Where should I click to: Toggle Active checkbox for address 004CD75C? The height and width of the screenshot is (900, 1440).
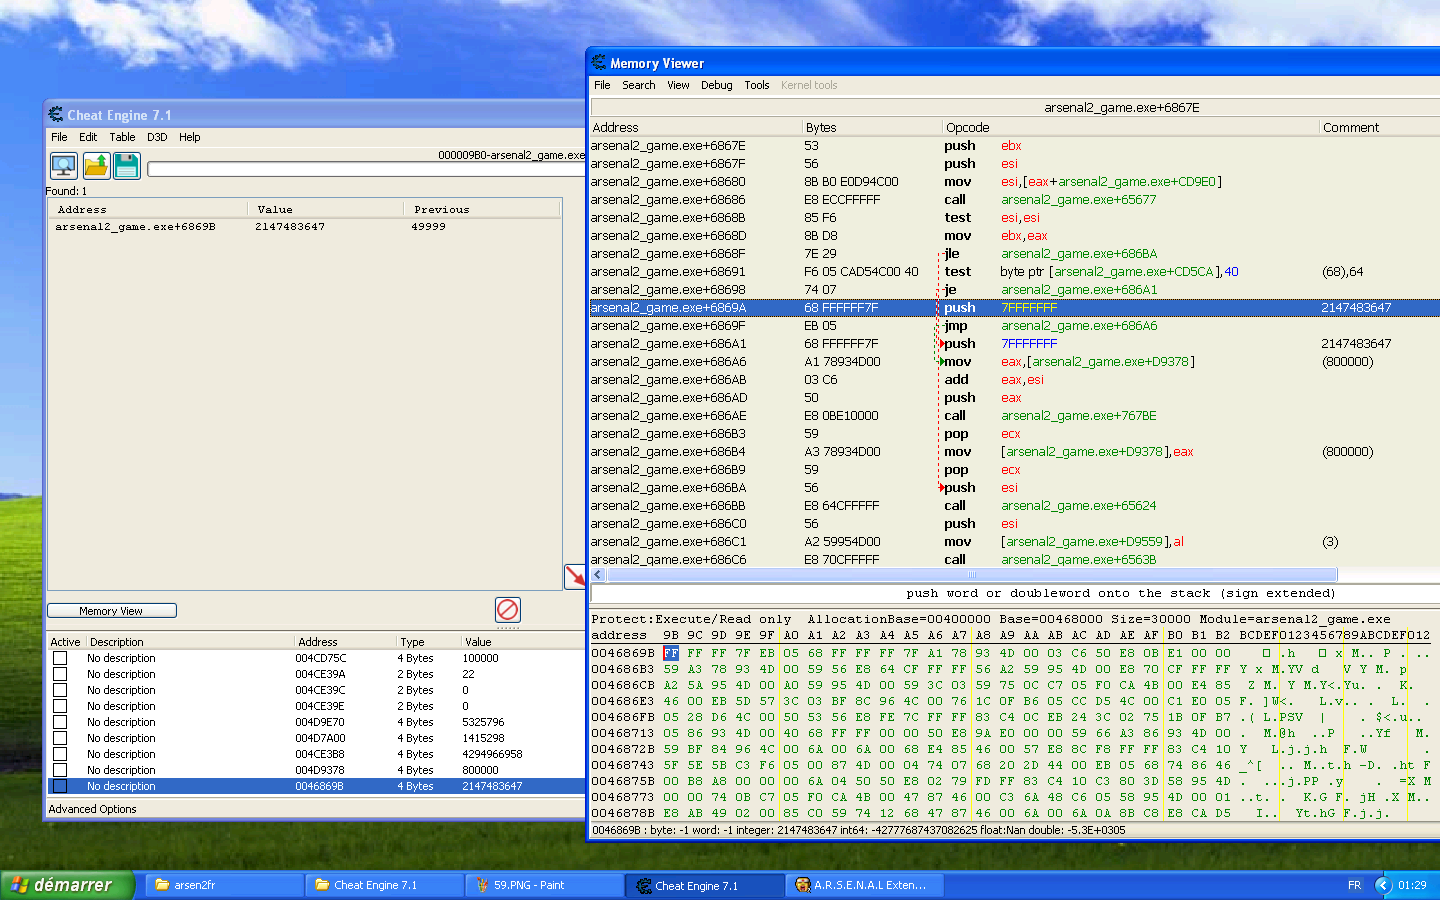click(x=60, y=658)
